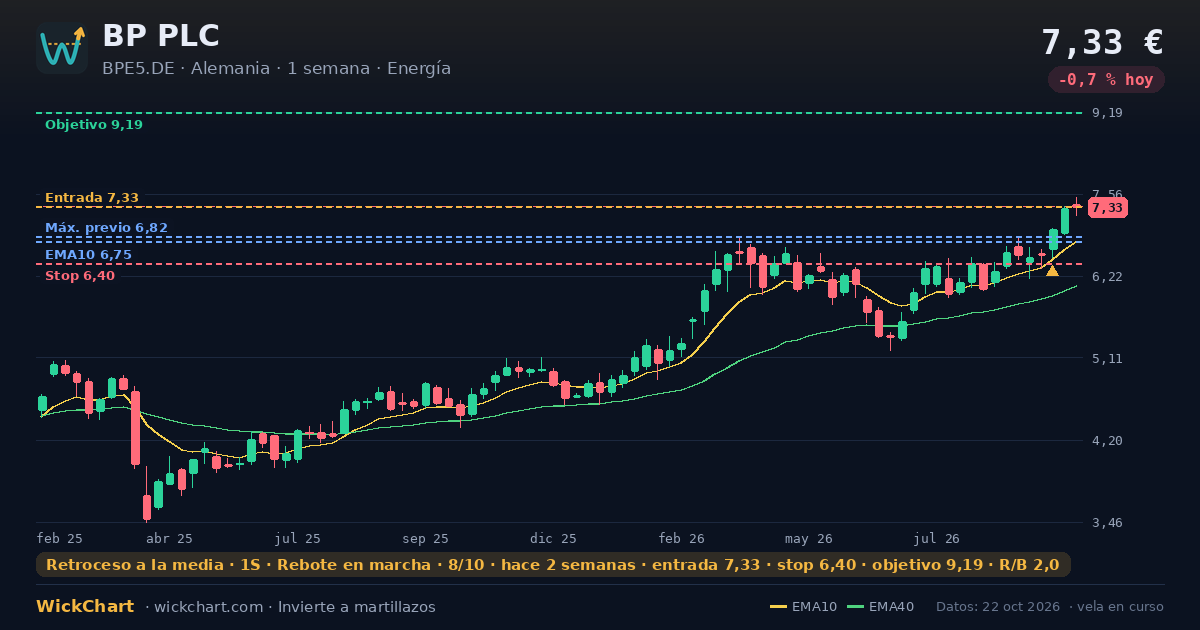Click the large "7,33 €" current price

click(1102, 43)
